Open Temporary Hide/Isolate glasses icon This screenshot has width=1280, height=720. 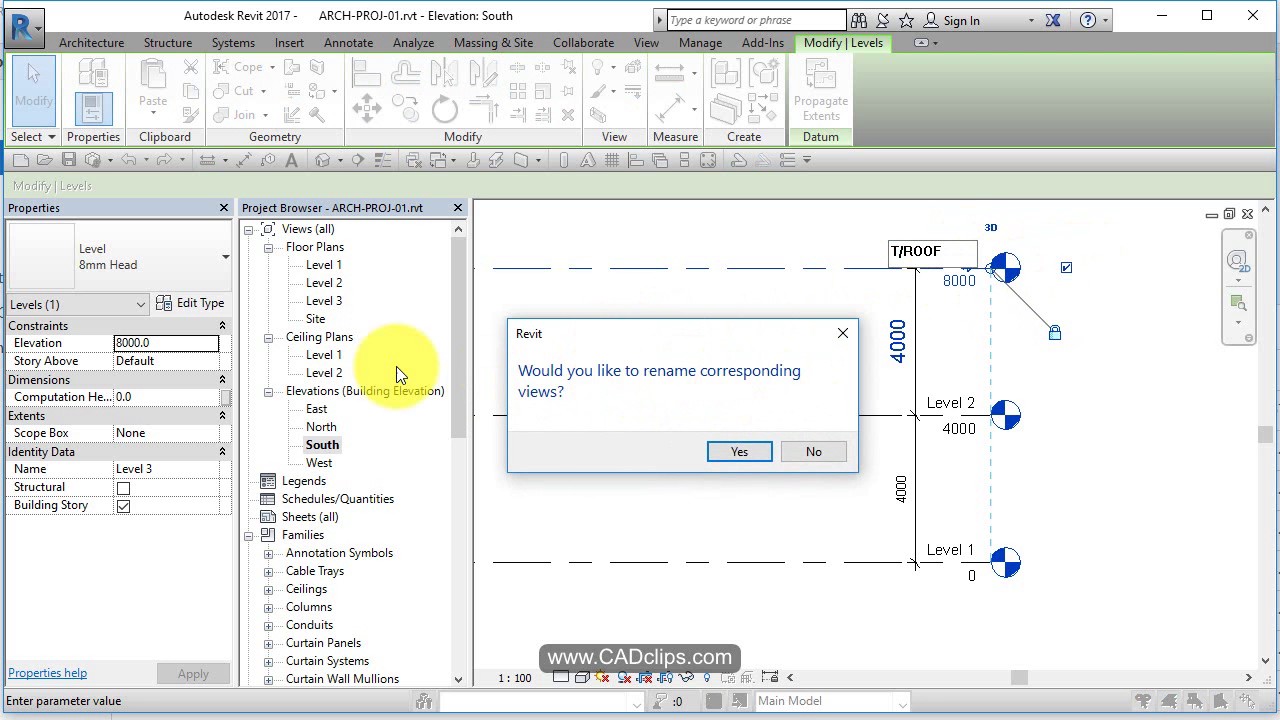point(686,677)
